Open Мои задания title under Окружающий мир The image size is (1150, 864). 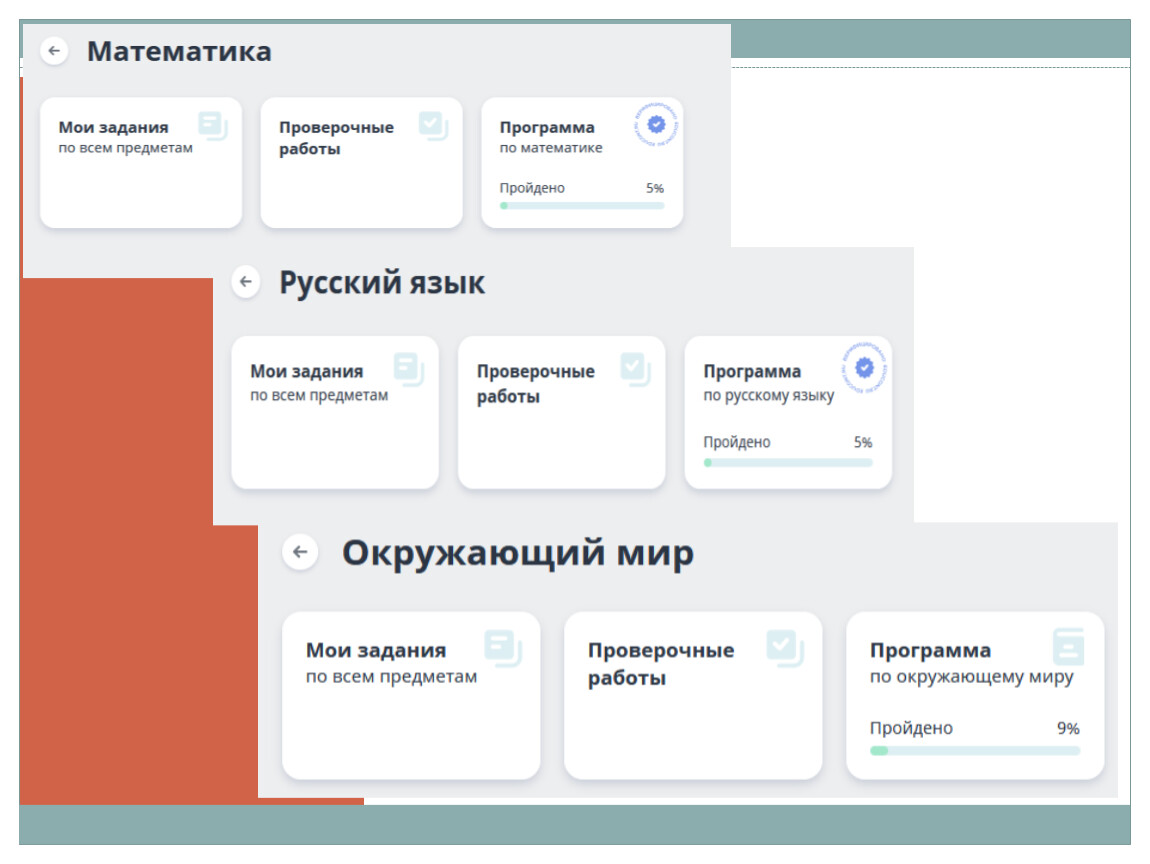click(376, 650)
